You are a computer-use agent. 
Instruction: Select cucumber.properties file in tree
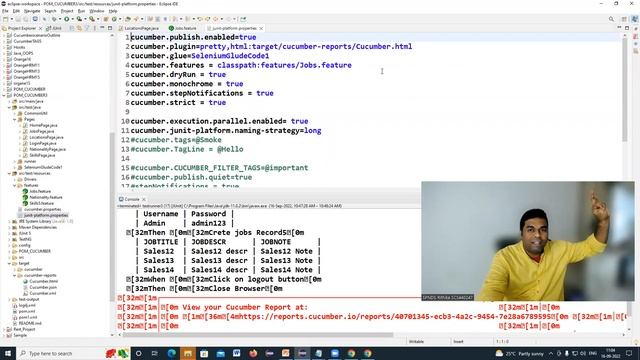[x=42, y=209]
